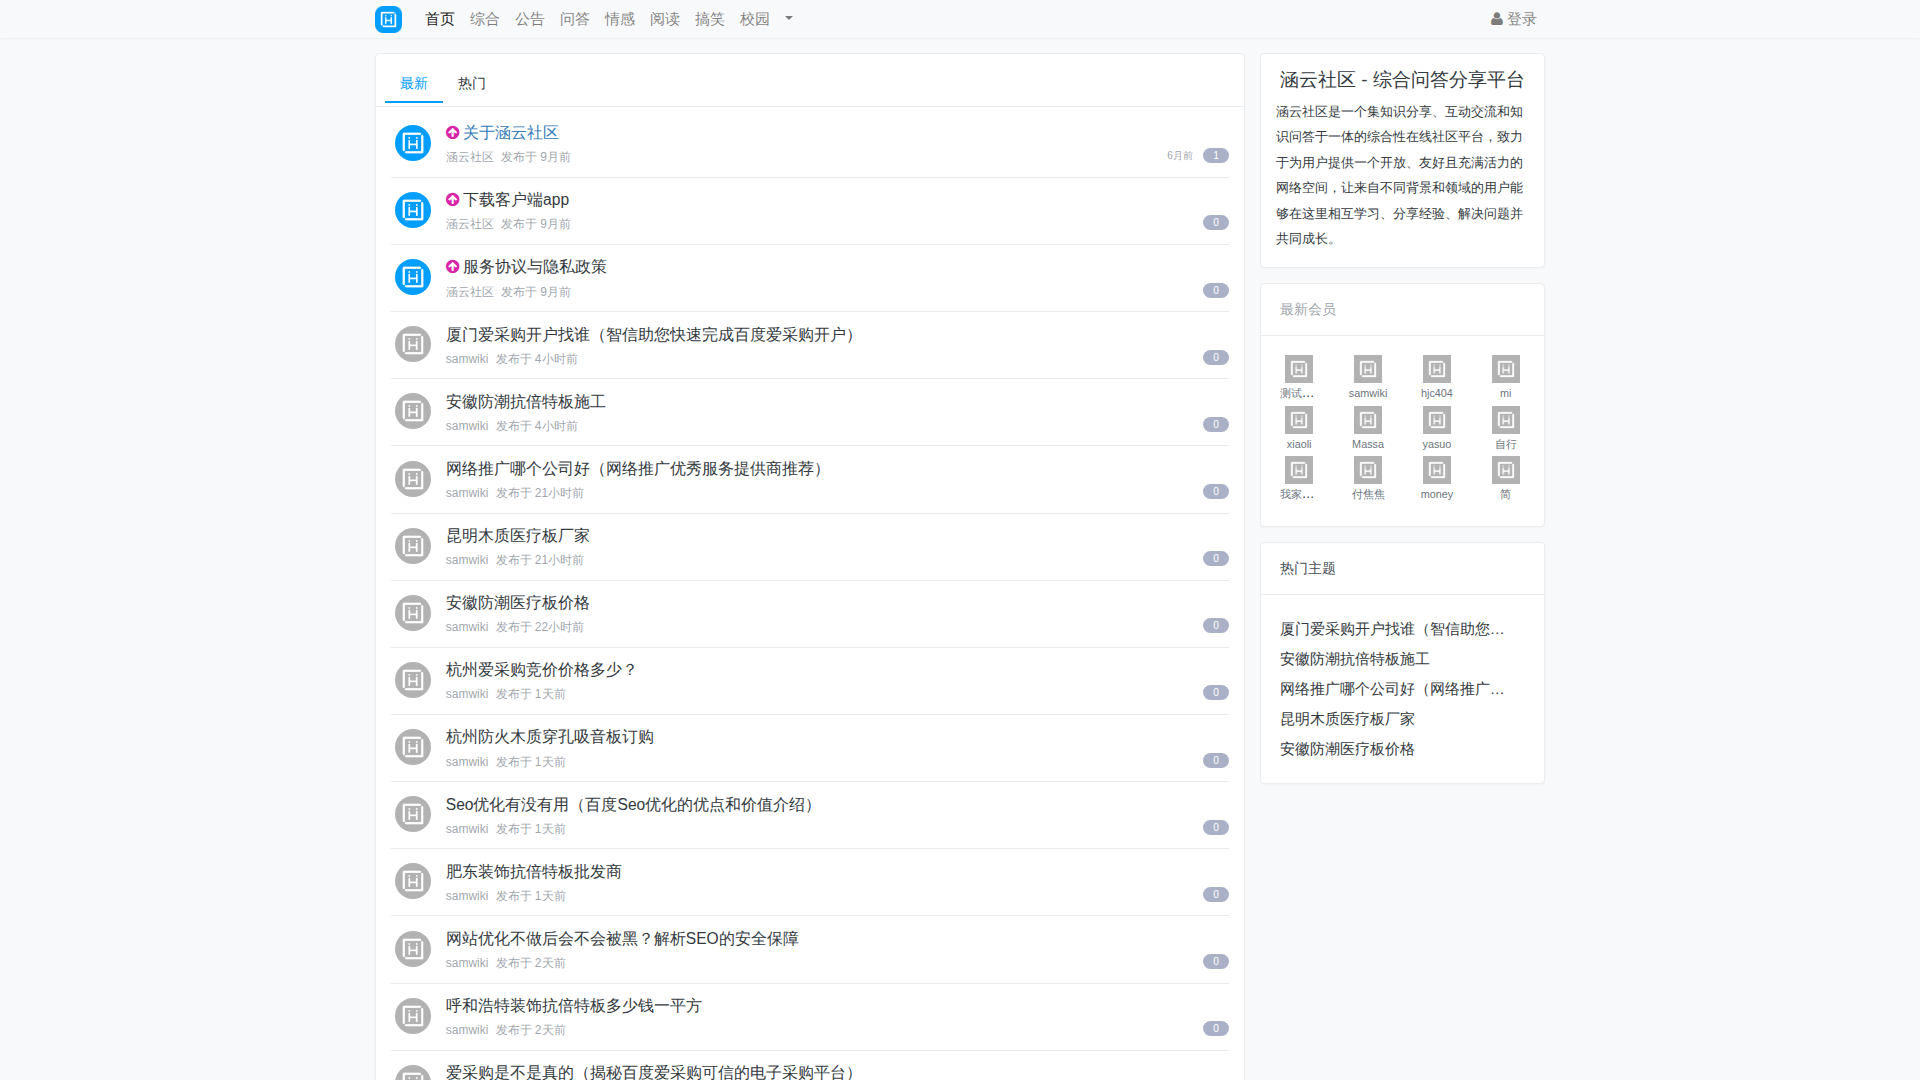Open author samwiki under 肥东装饰抗倍特板批发商
1920x1080 pixels.
coord(466,896)
